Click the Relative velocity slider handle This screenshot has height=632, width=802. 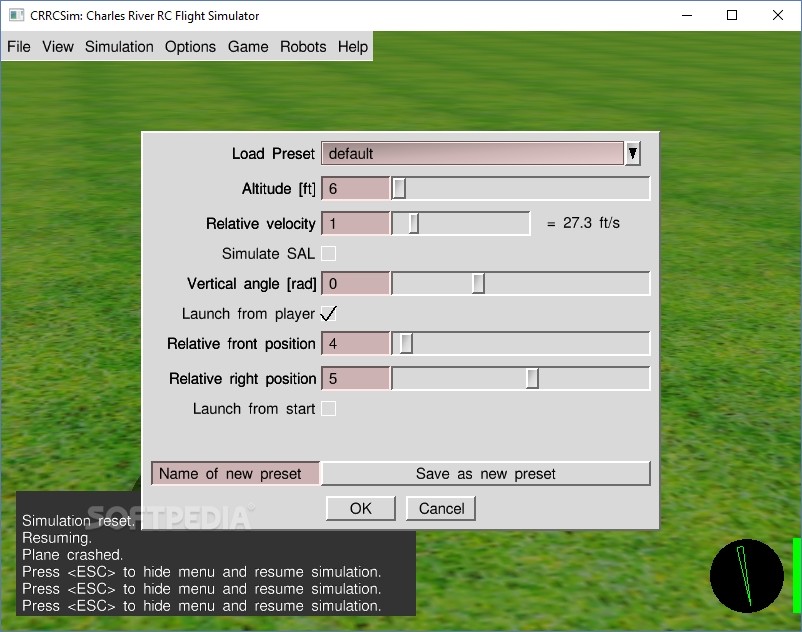(x=413, y=223)
